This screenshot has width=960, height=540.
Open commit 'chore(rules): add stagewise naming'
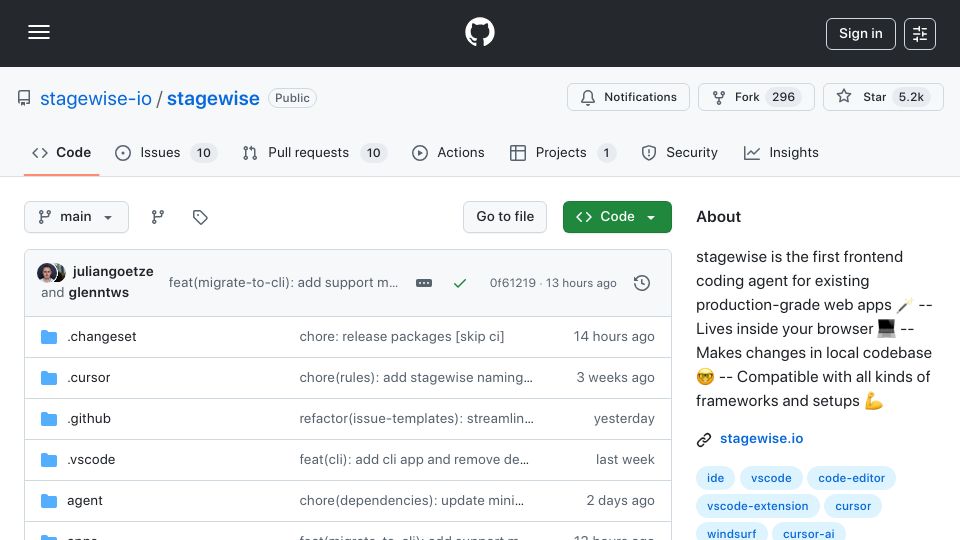pyautogui.click(x=416, y=378)
